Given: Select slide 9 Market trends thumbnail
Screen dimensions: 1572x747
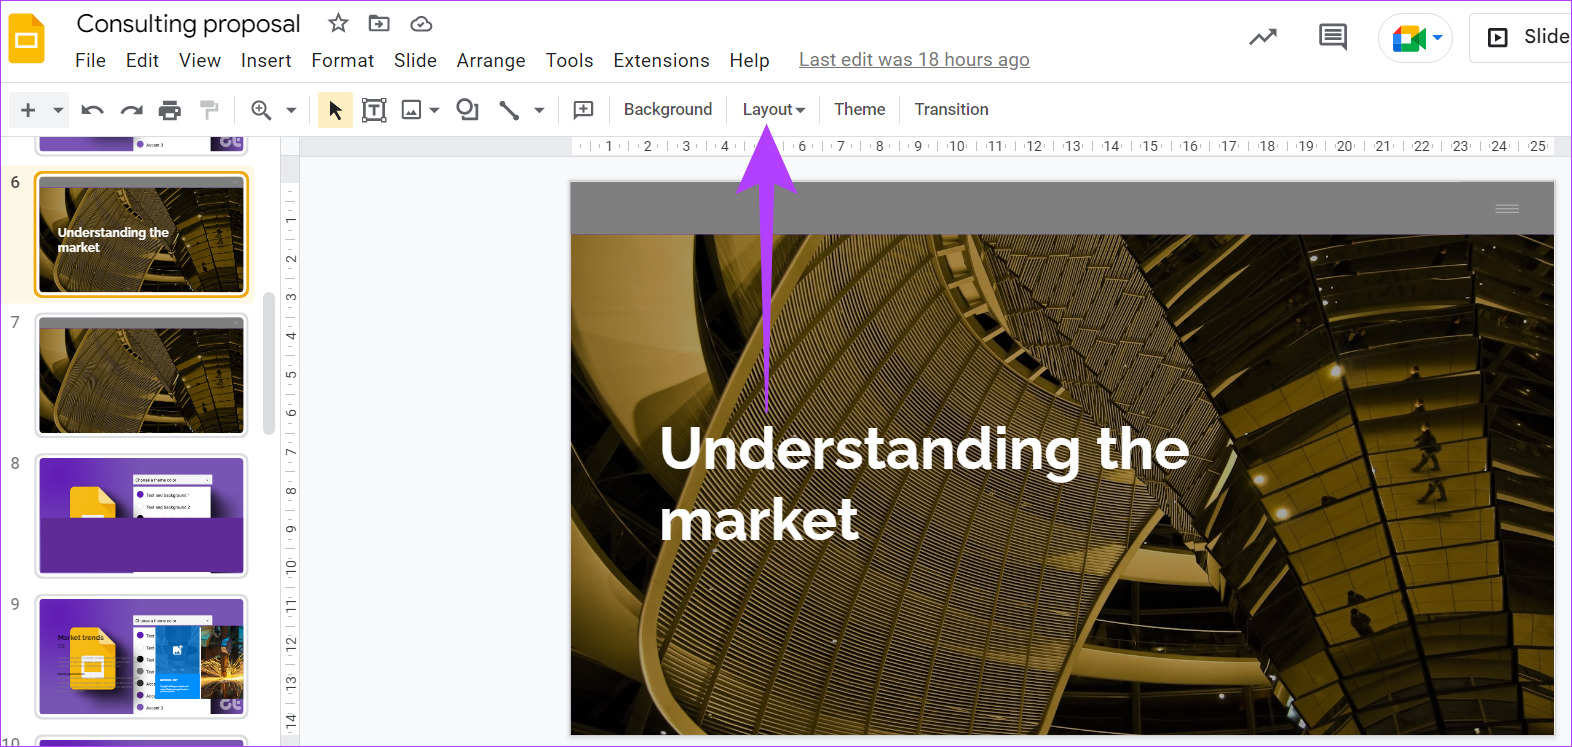Looking at the screenshot, I should (141, 657).
